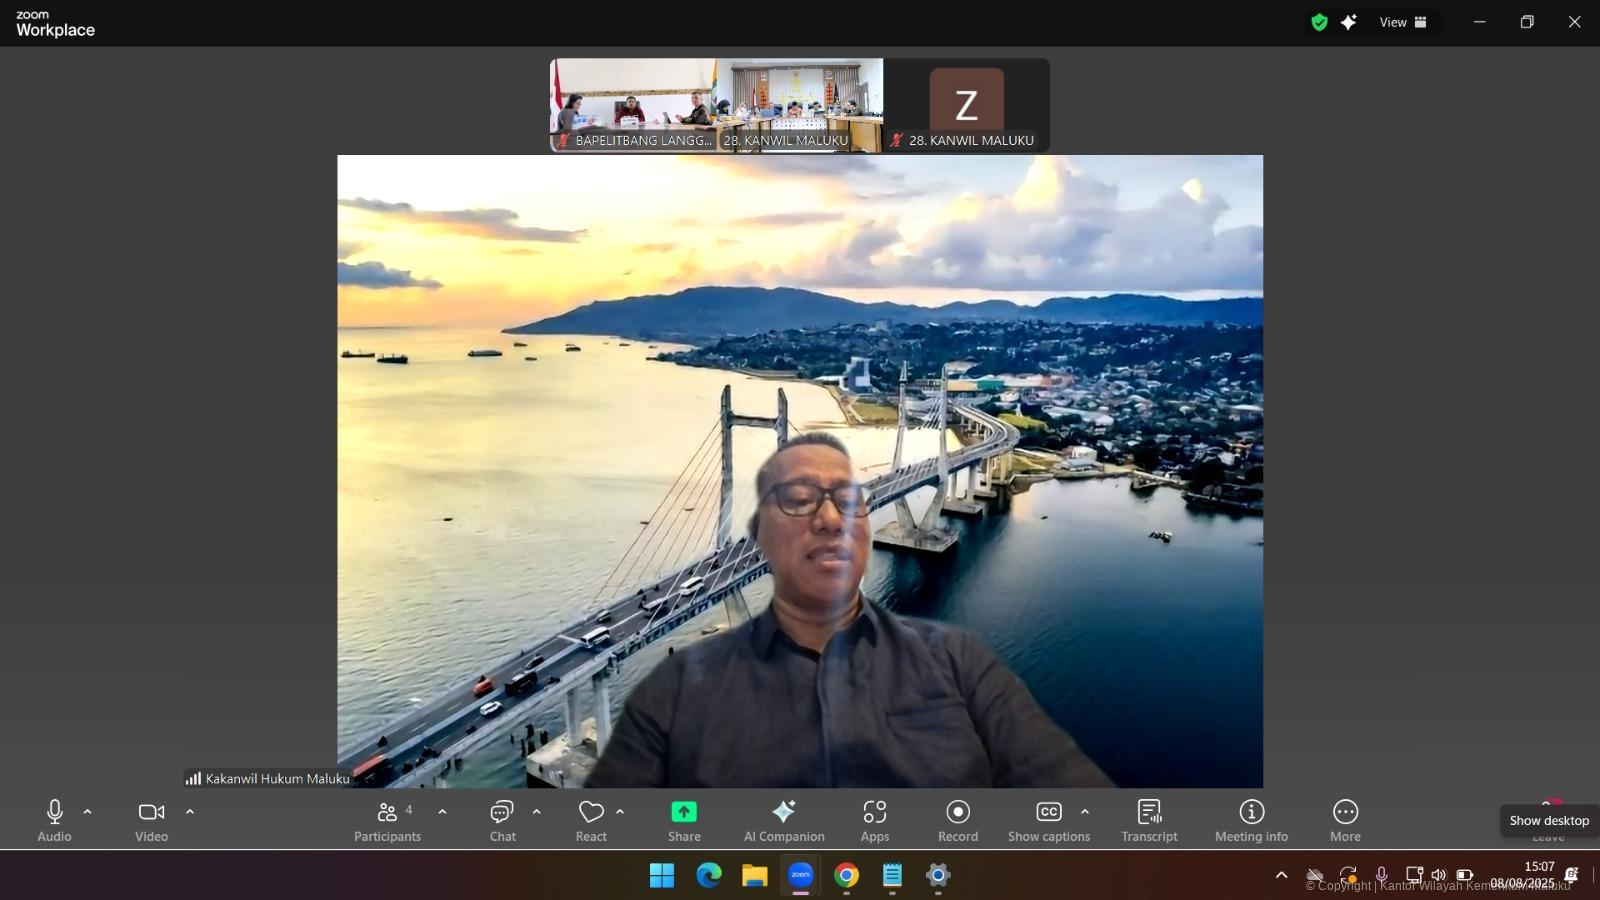Open the AI Companion panel

(784, 821)
